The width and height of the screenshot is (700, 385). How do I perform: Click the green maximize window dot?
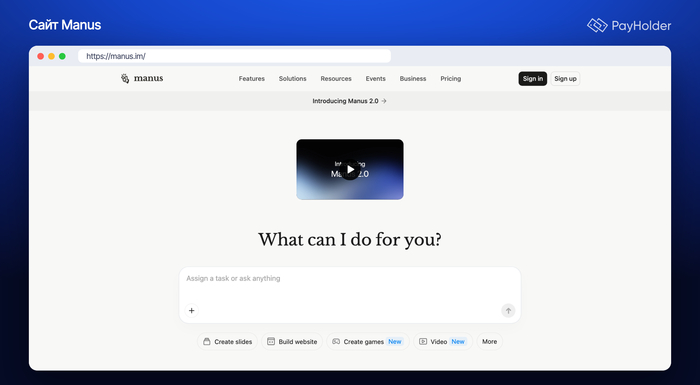[62, 56]
